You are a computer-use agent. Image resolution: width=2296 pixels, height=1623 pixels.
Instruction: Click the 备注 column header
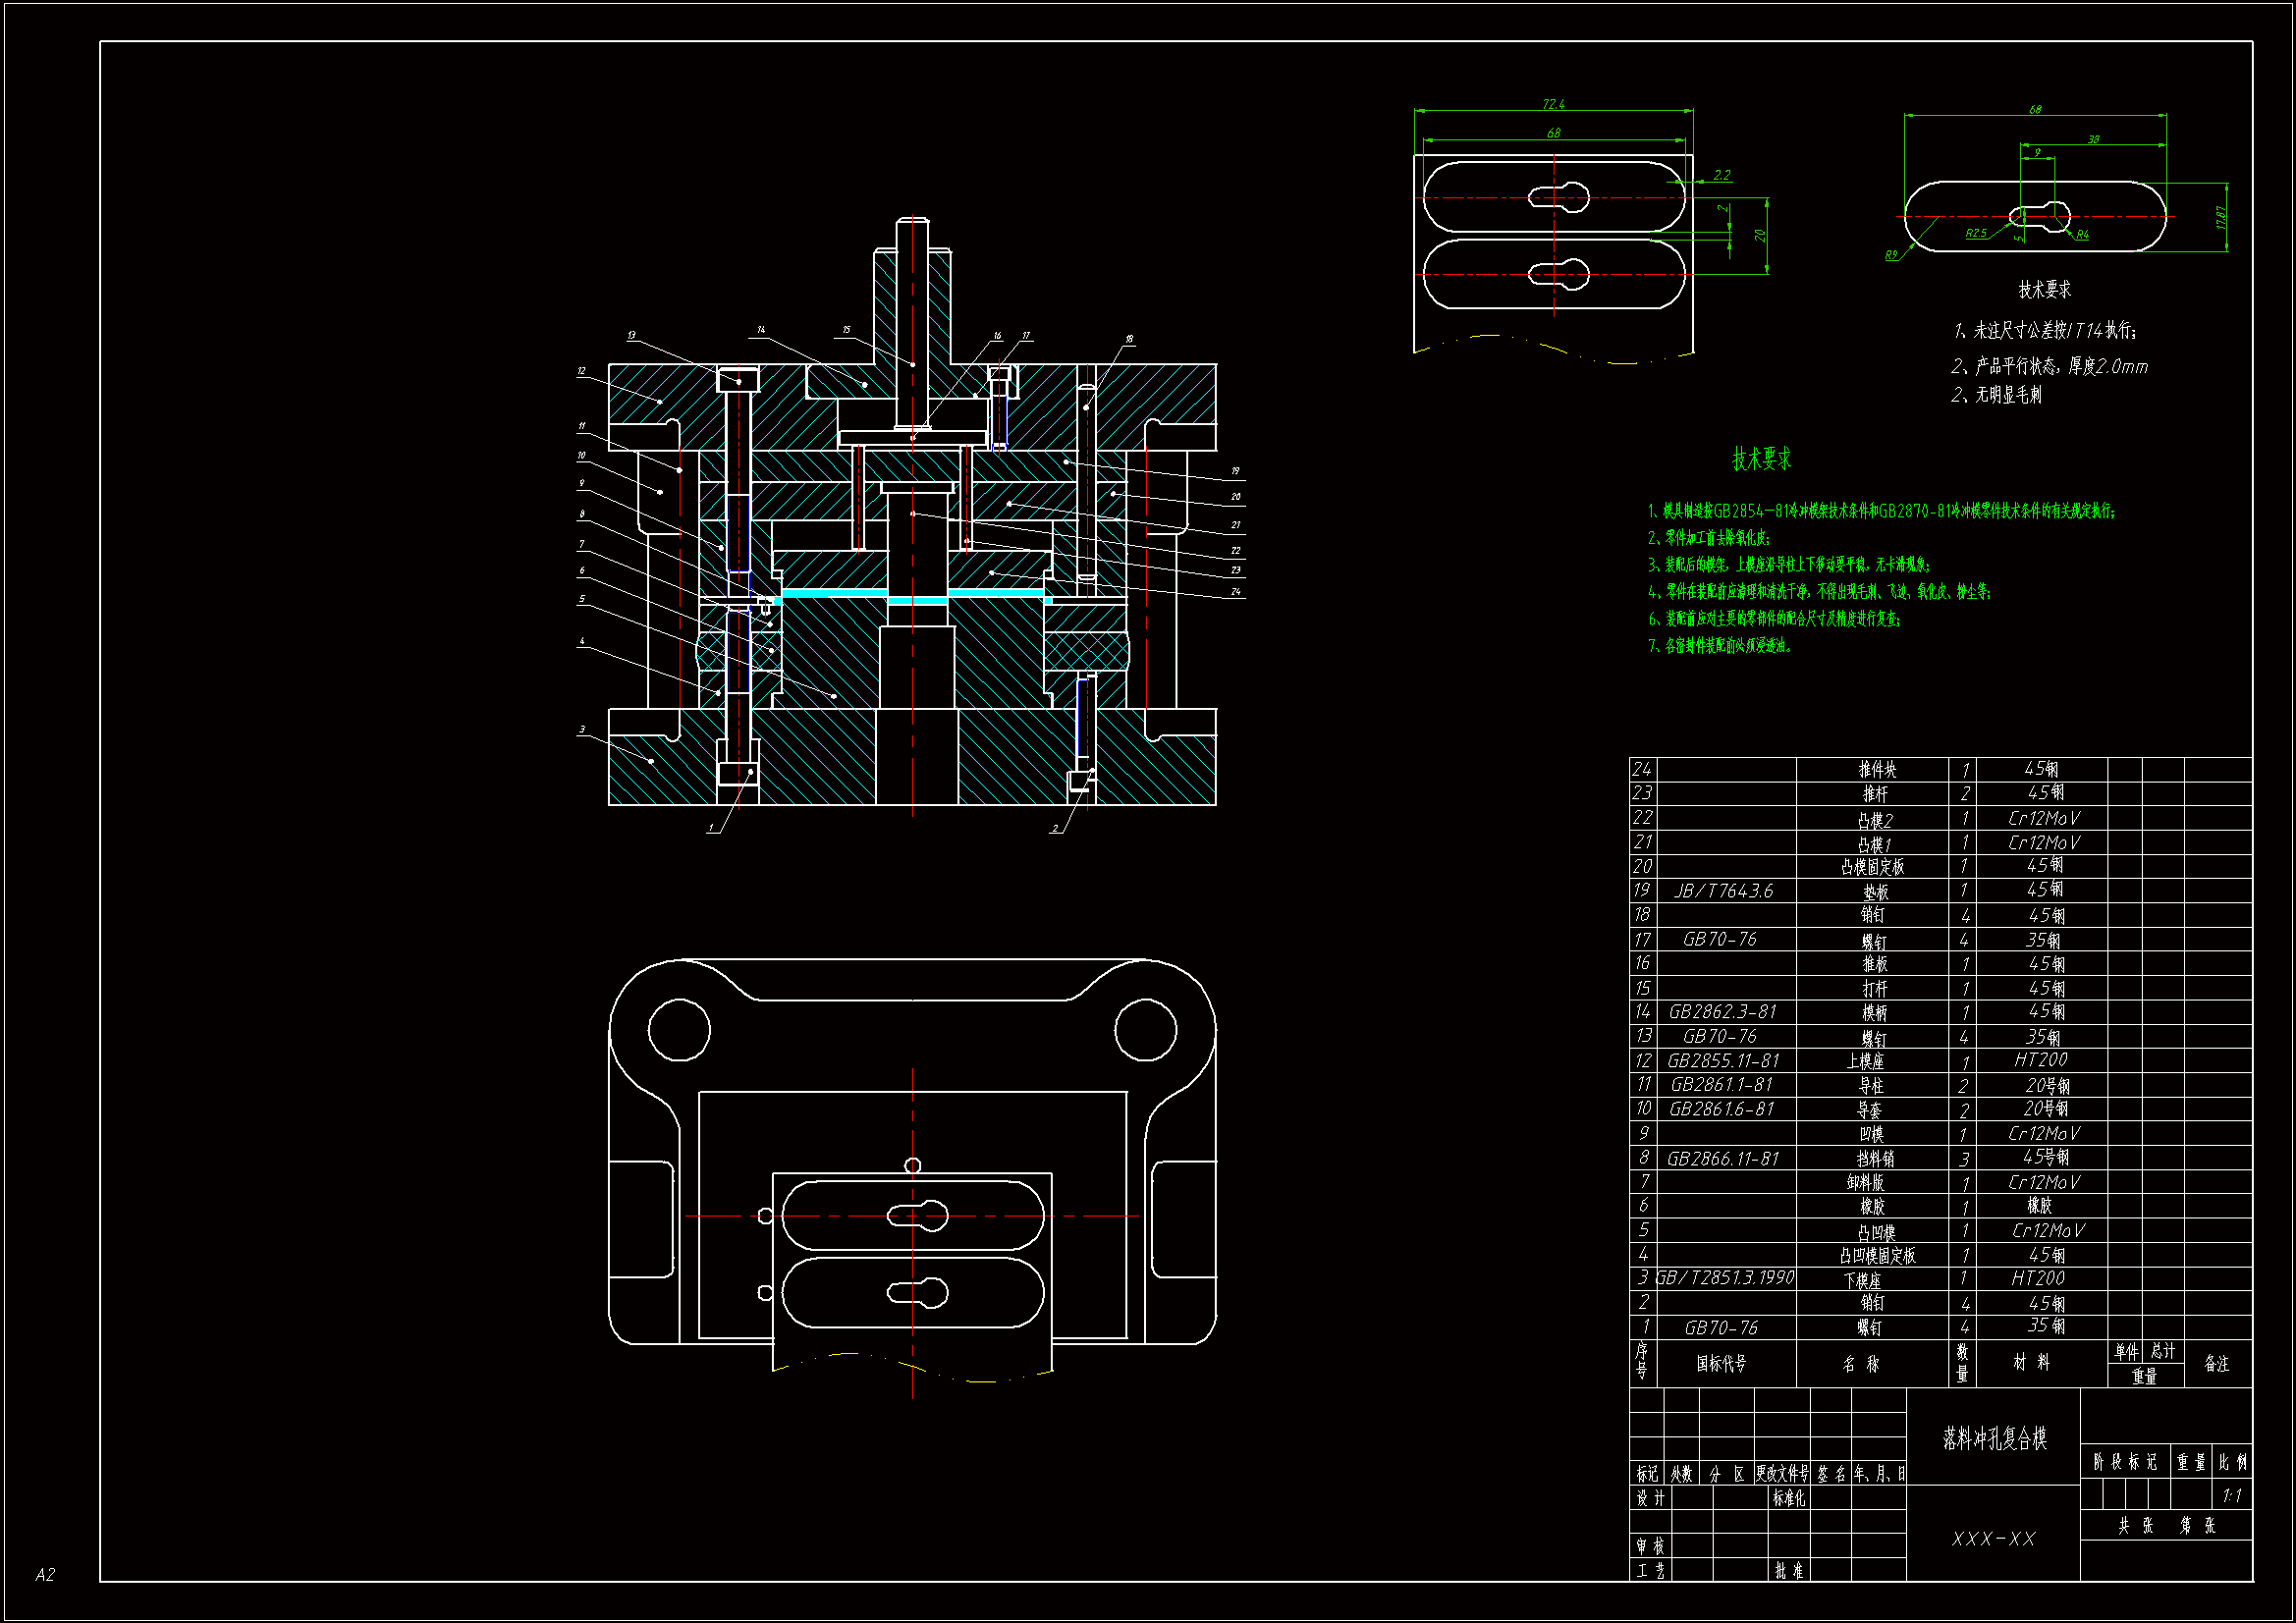(x=2216, y=1364)
